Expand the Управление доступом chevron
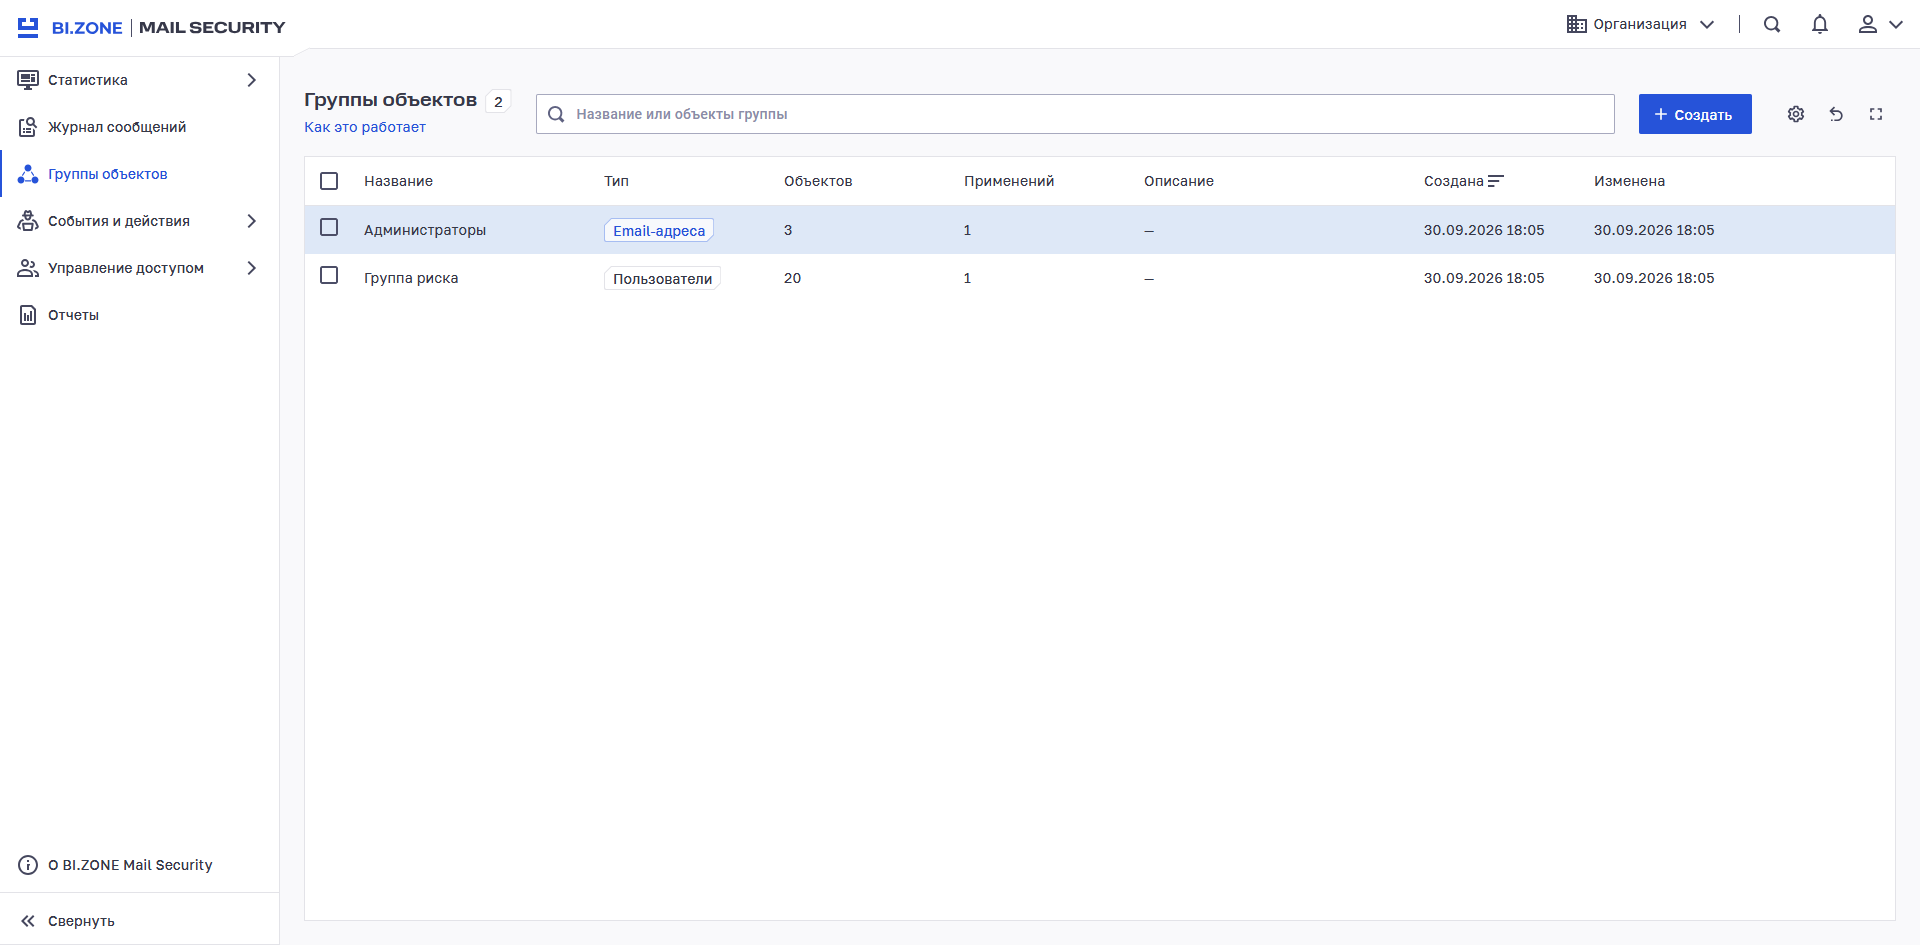This screenshot has width=1920, height=945. 252,268
